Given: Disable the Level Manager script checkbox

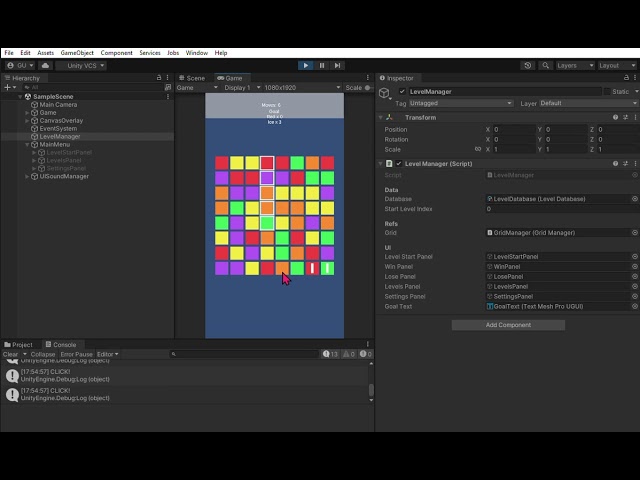Looking at the screenshot, I should point(399,164).
